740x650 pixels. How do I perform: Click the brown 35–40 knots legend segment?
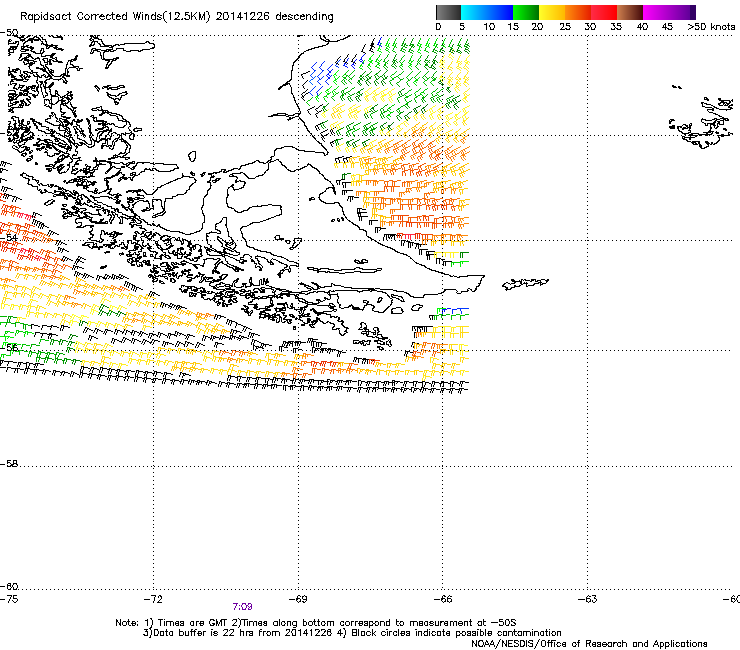630,12
